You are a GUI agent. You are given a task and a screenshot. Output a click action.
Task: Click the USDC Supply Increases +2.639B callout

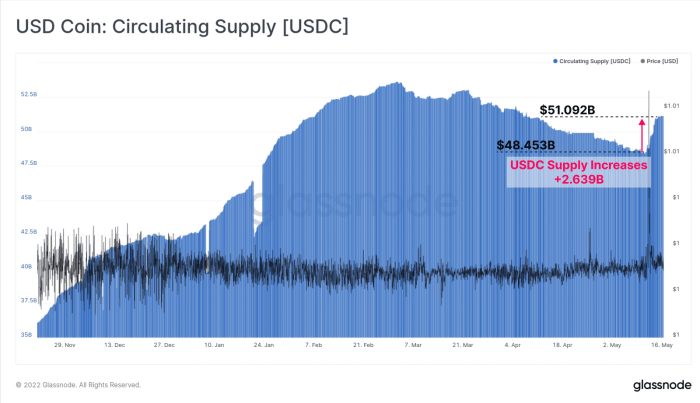coord(579,172)
